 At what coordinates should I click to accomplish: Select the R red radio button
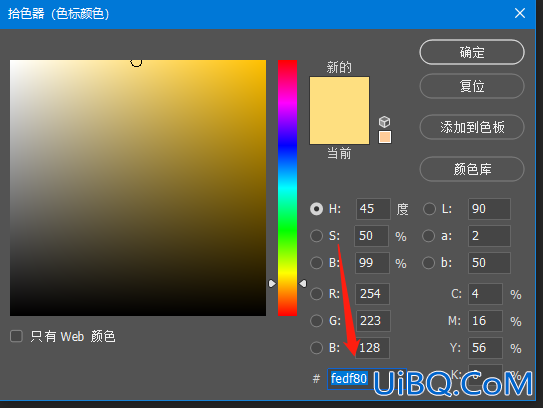click(x=317, y=294)
